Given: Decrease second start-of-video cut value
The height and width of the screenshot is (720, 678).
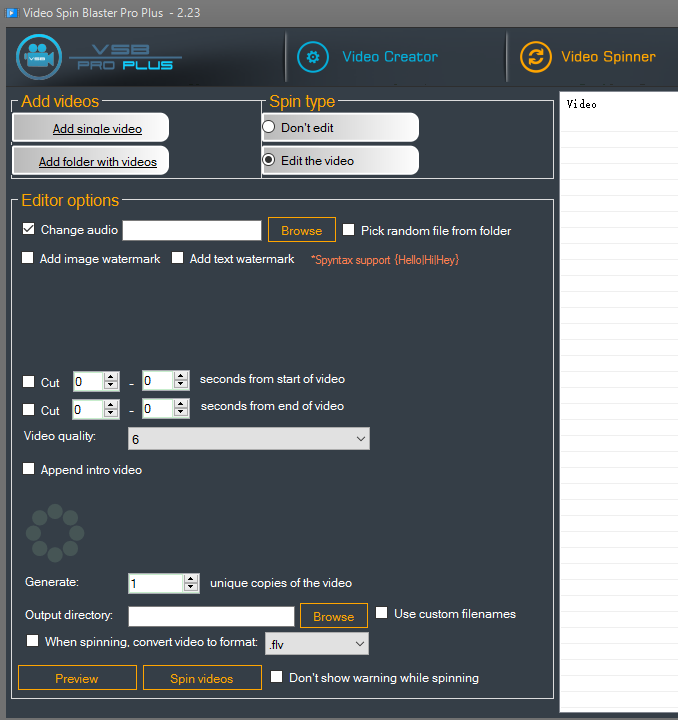Looking at the screenshot, I should click(x=181, y=385).
